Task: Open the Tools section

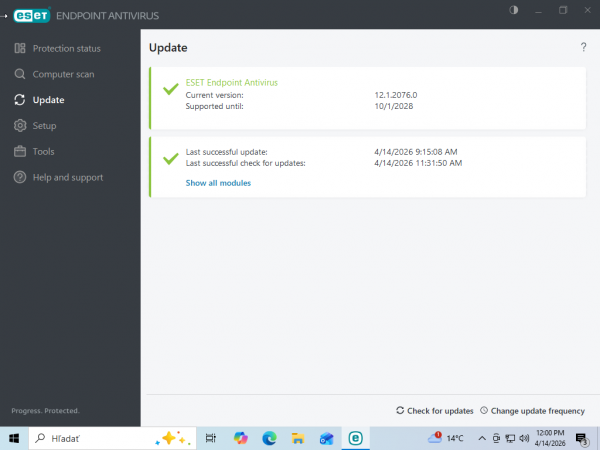Action: pos(43,152)
